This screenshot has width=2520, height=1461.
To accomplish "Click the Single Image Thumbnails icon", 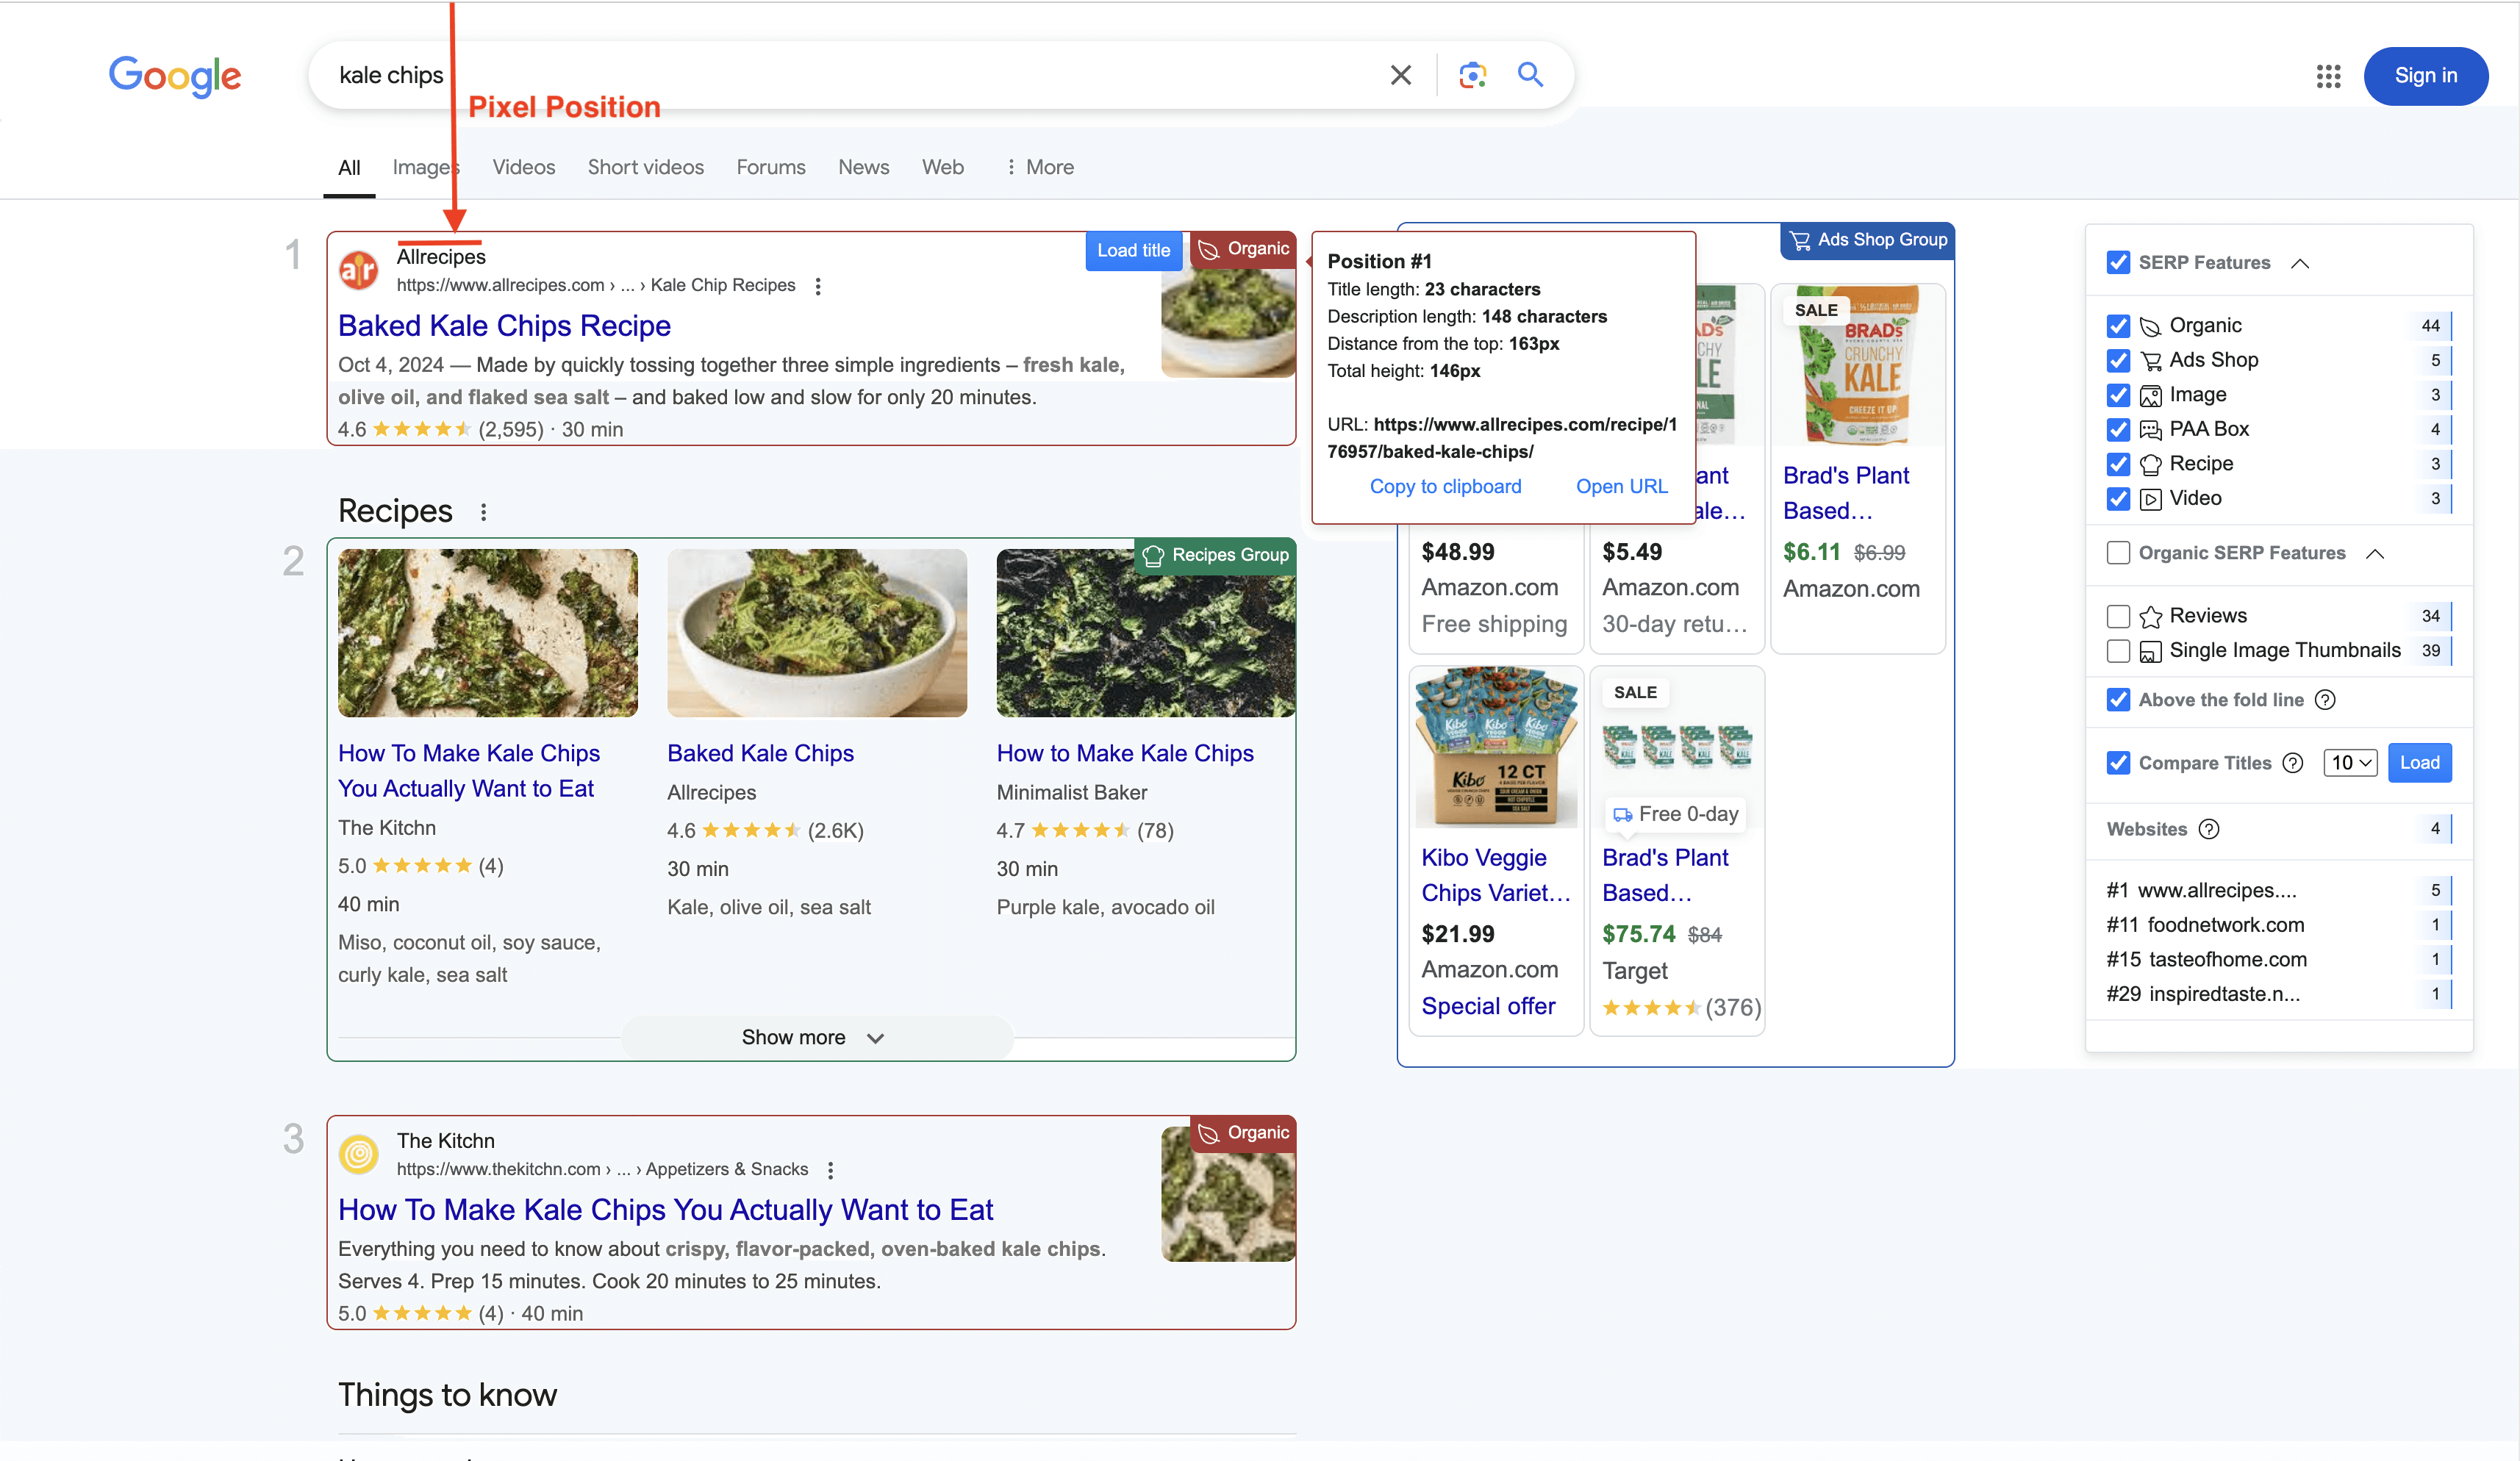I will tap(2150, 652).
